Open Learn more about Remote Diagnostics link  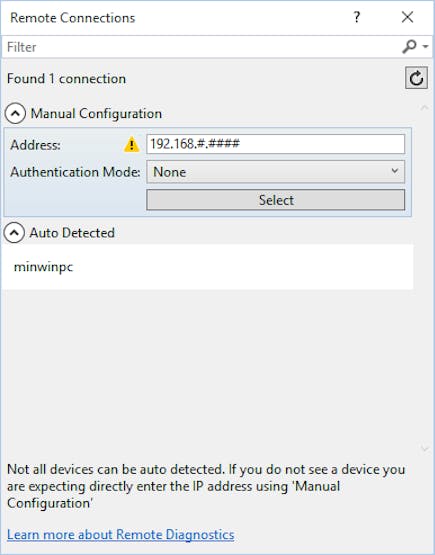(x=121, y=534)
